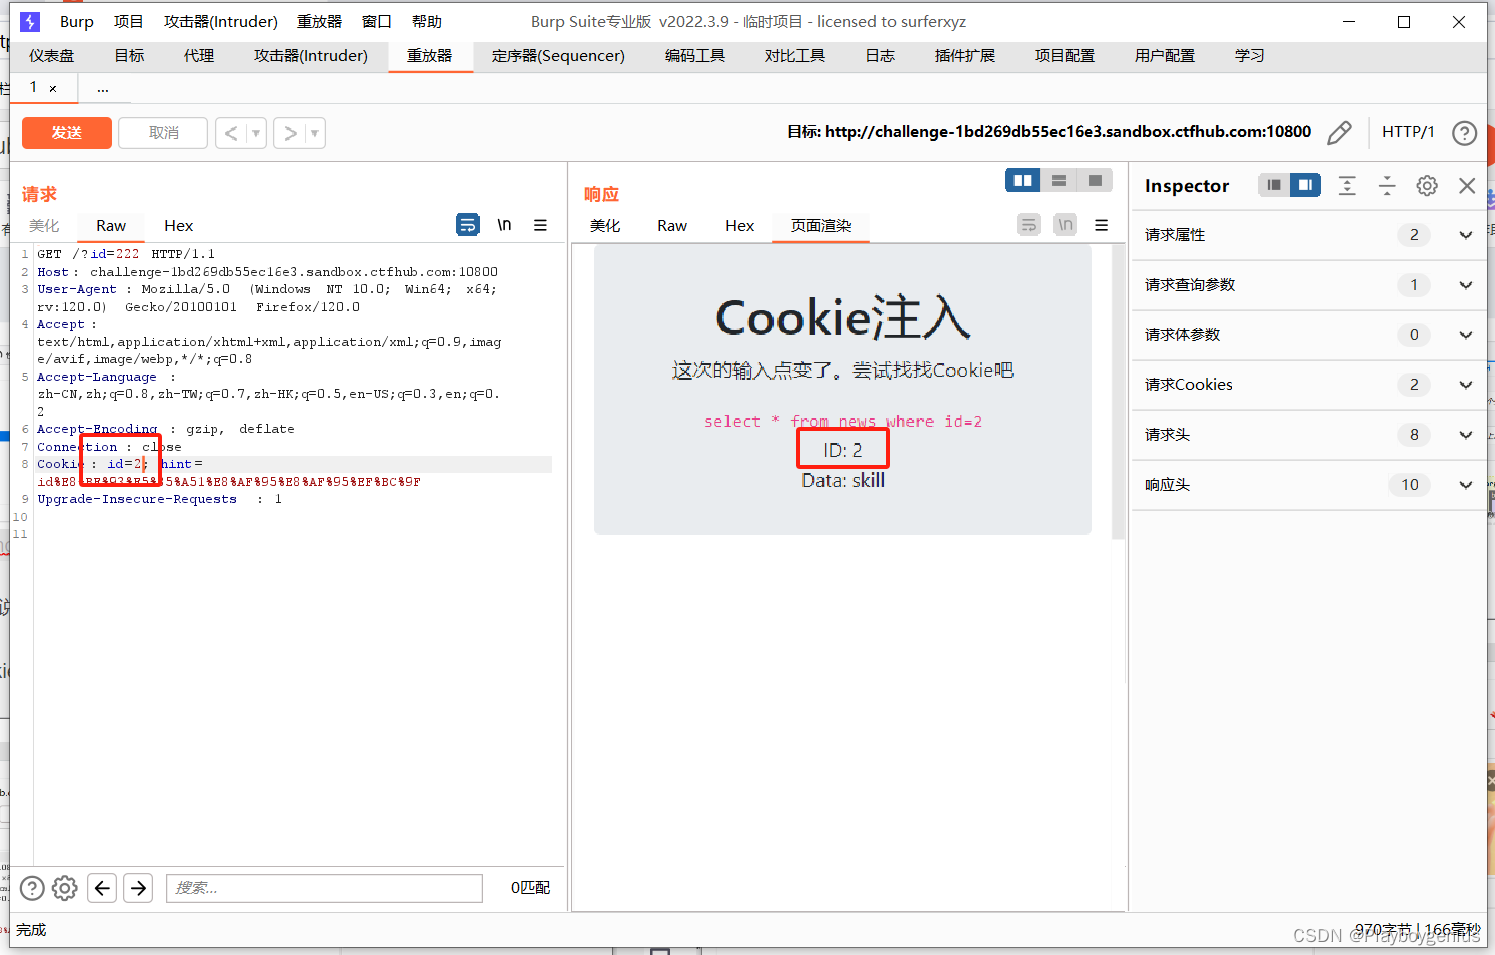Open search settings gear icon

pyautogui.click(x=65, y=888)
